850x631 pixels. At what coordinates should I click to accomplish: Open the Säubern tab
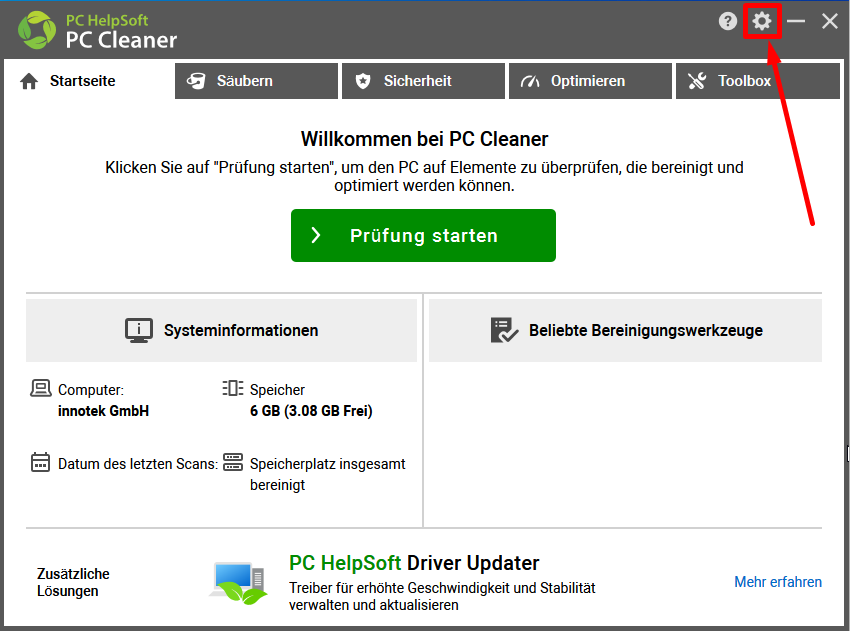coord(256,81)
